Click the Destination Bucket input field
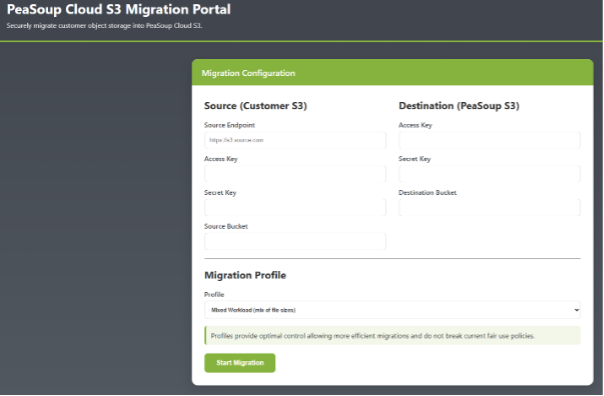604x396 pixels. [489, 208]
